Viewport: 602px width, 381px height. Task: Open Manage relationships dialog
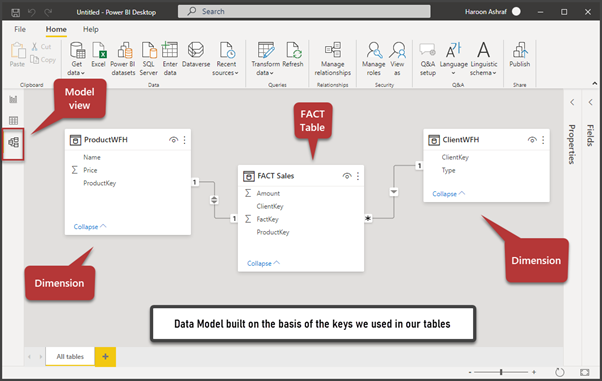click(x=332, y=59)
